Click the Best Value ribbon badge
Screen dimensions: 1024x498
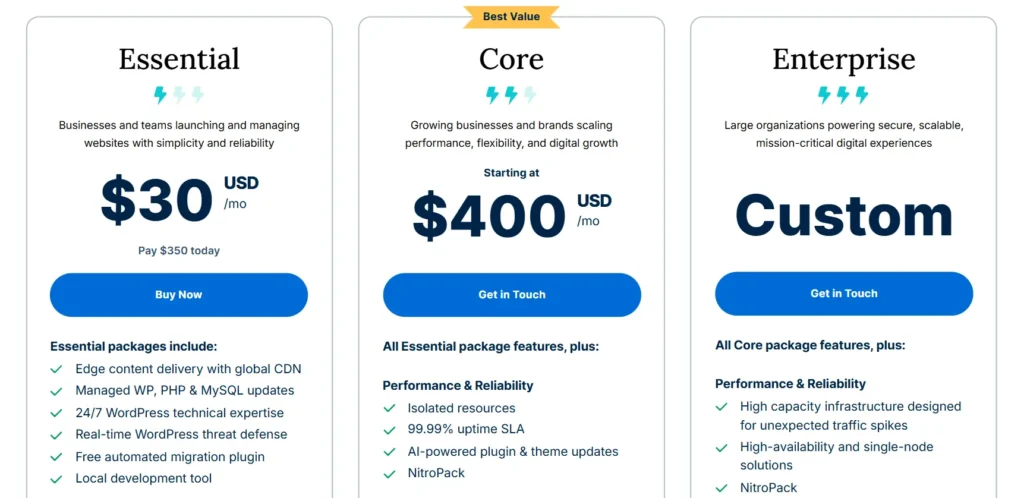pyautogui.click(x=511, y=16)
